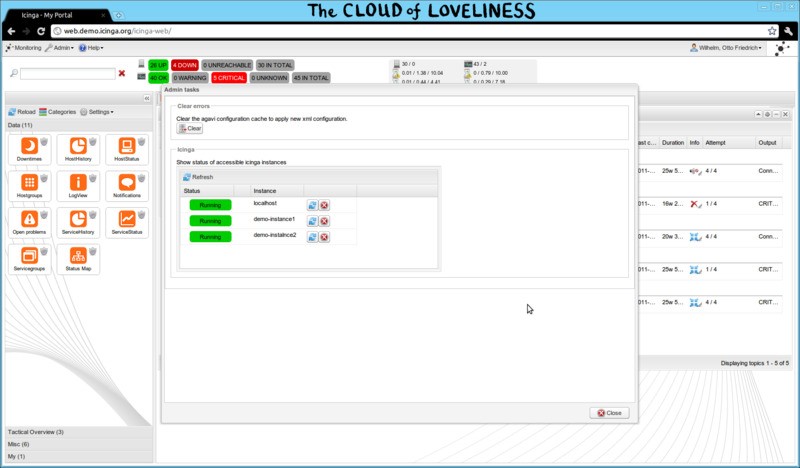Image resolution: width=800 pixels, height=468 pixels.
Task: Reload the browser page
Action: click(x=41, y=31)
